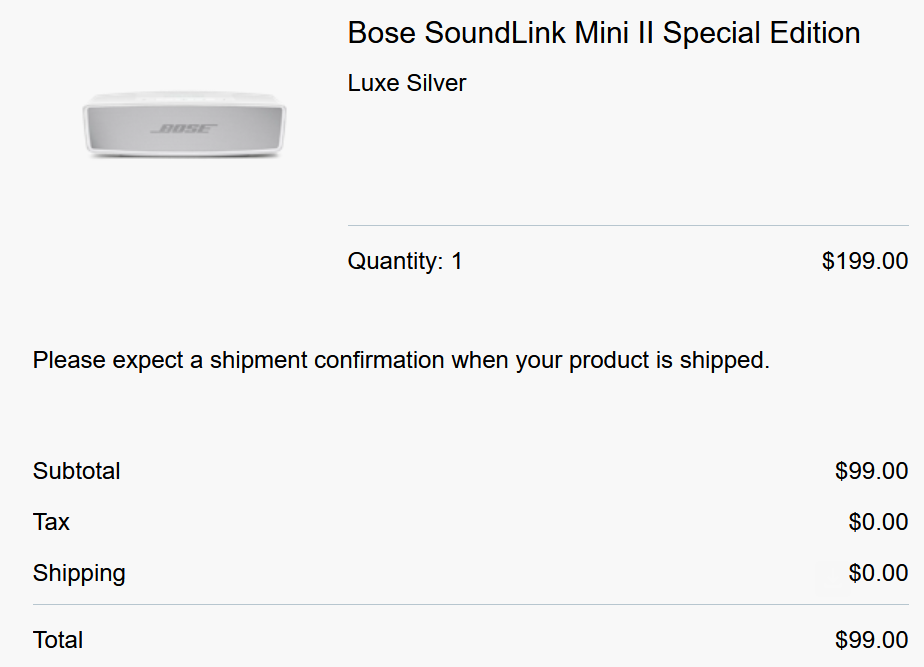Click the Quantity: 1 text
924x667 pixels.
coord(405,261)
